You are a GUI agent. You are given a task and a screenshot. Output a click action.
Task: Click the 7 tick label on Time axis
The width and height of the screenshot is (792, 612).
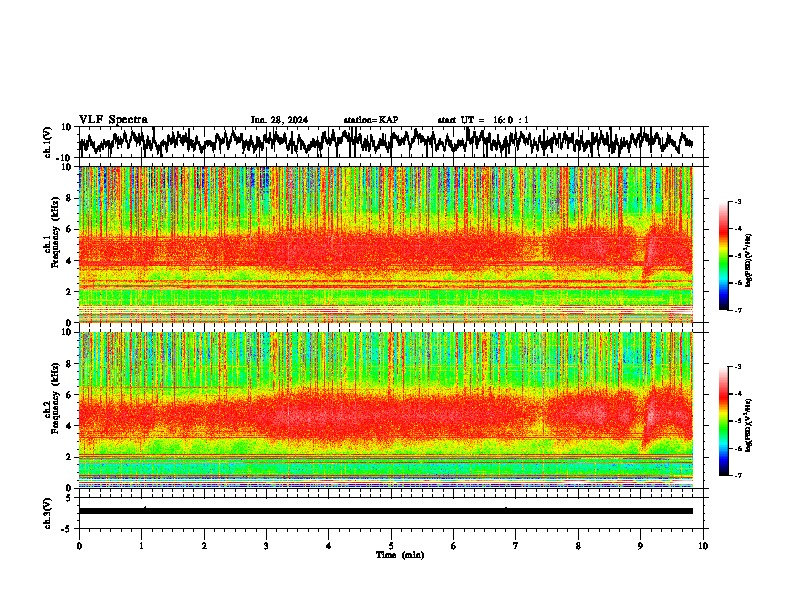[x=516, y=546]
